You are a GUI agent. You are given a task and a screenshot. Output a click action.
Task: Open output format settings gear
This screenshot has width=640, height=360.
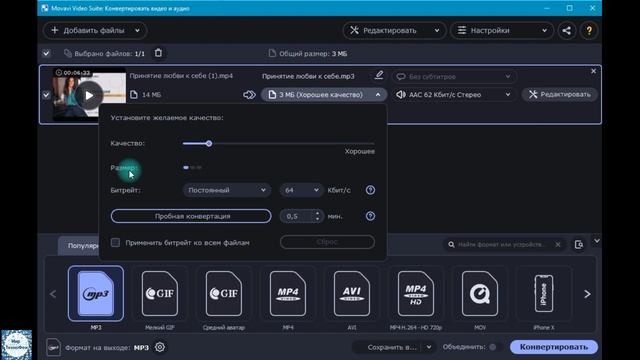[x=160, y=347]
